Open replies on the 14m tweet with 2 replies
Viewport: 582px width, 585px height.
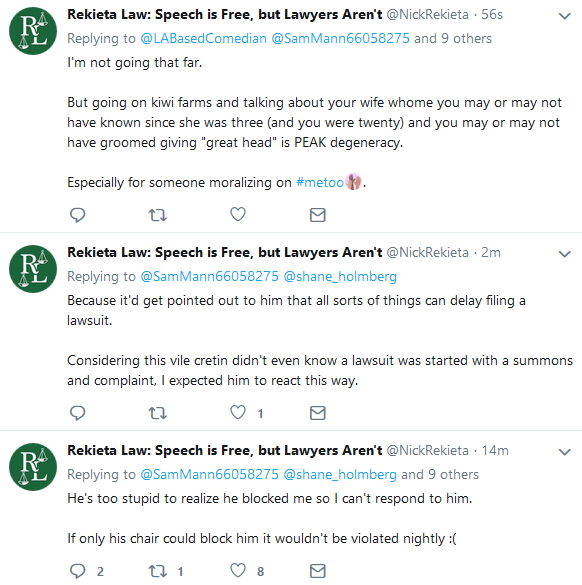[78, 571]
